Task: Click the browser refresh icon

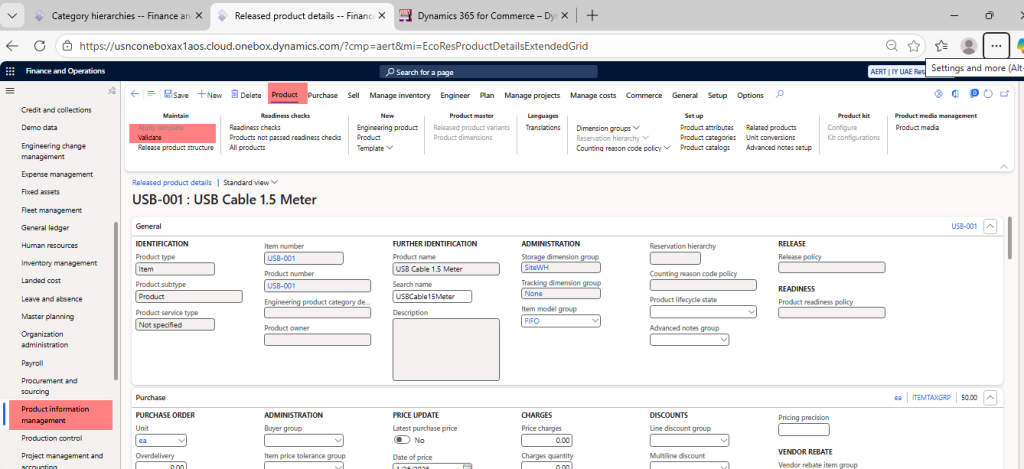Action: (x=40, y=46)
